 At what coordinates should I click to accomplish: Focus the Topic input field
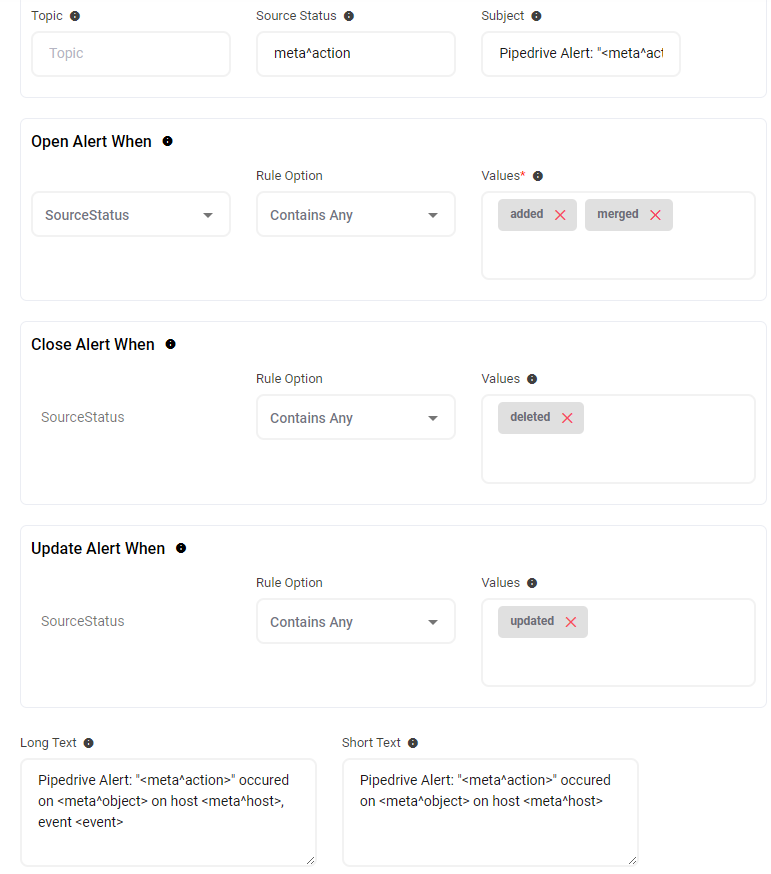point(131,54)
